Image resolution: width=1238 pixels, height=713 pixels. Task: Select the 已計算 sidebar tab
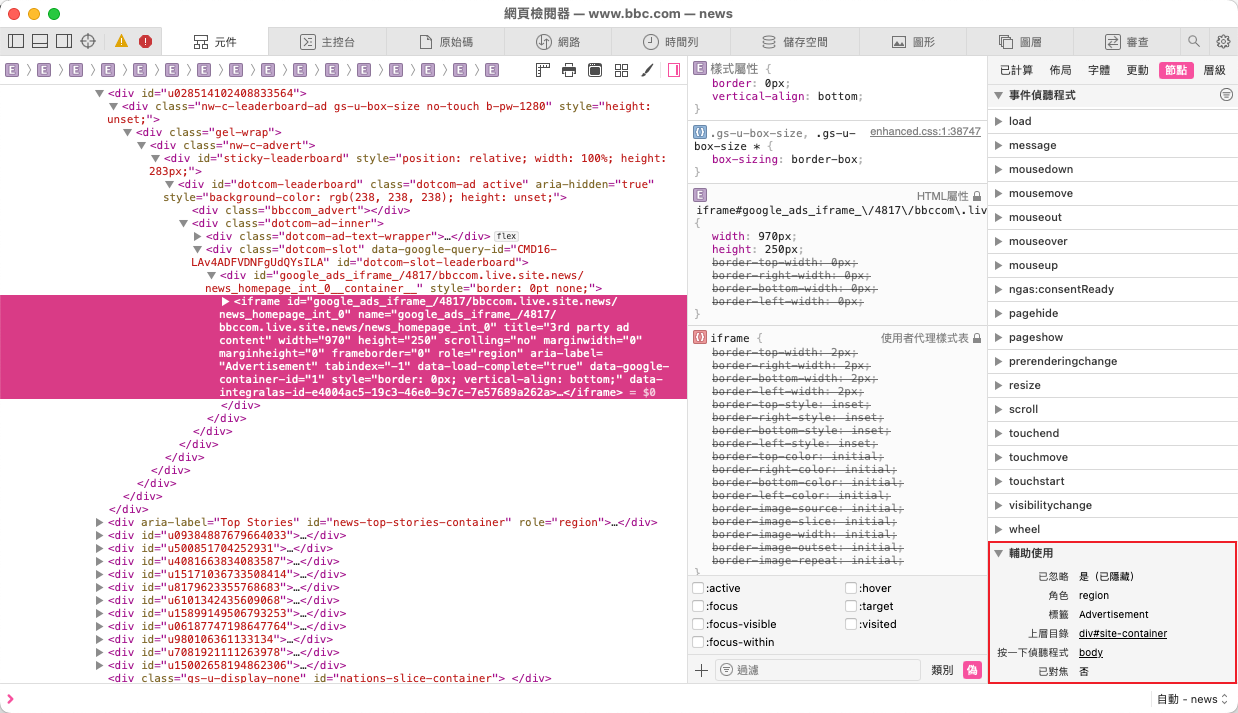coord(1016,70)
